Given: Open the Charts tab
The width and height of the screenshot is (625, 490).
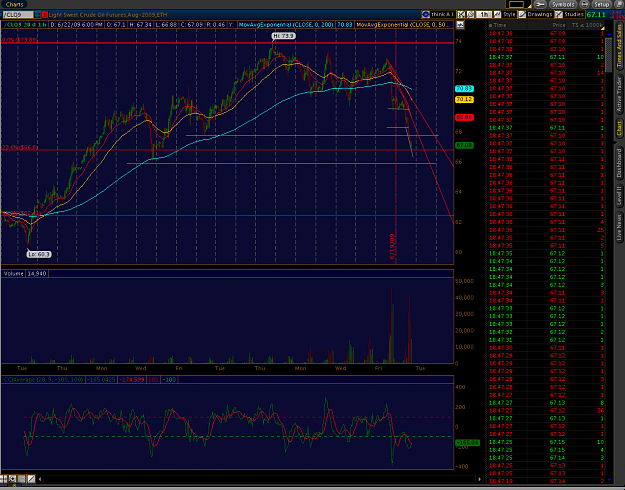Looking at the screenshot, I should (14, 4).
